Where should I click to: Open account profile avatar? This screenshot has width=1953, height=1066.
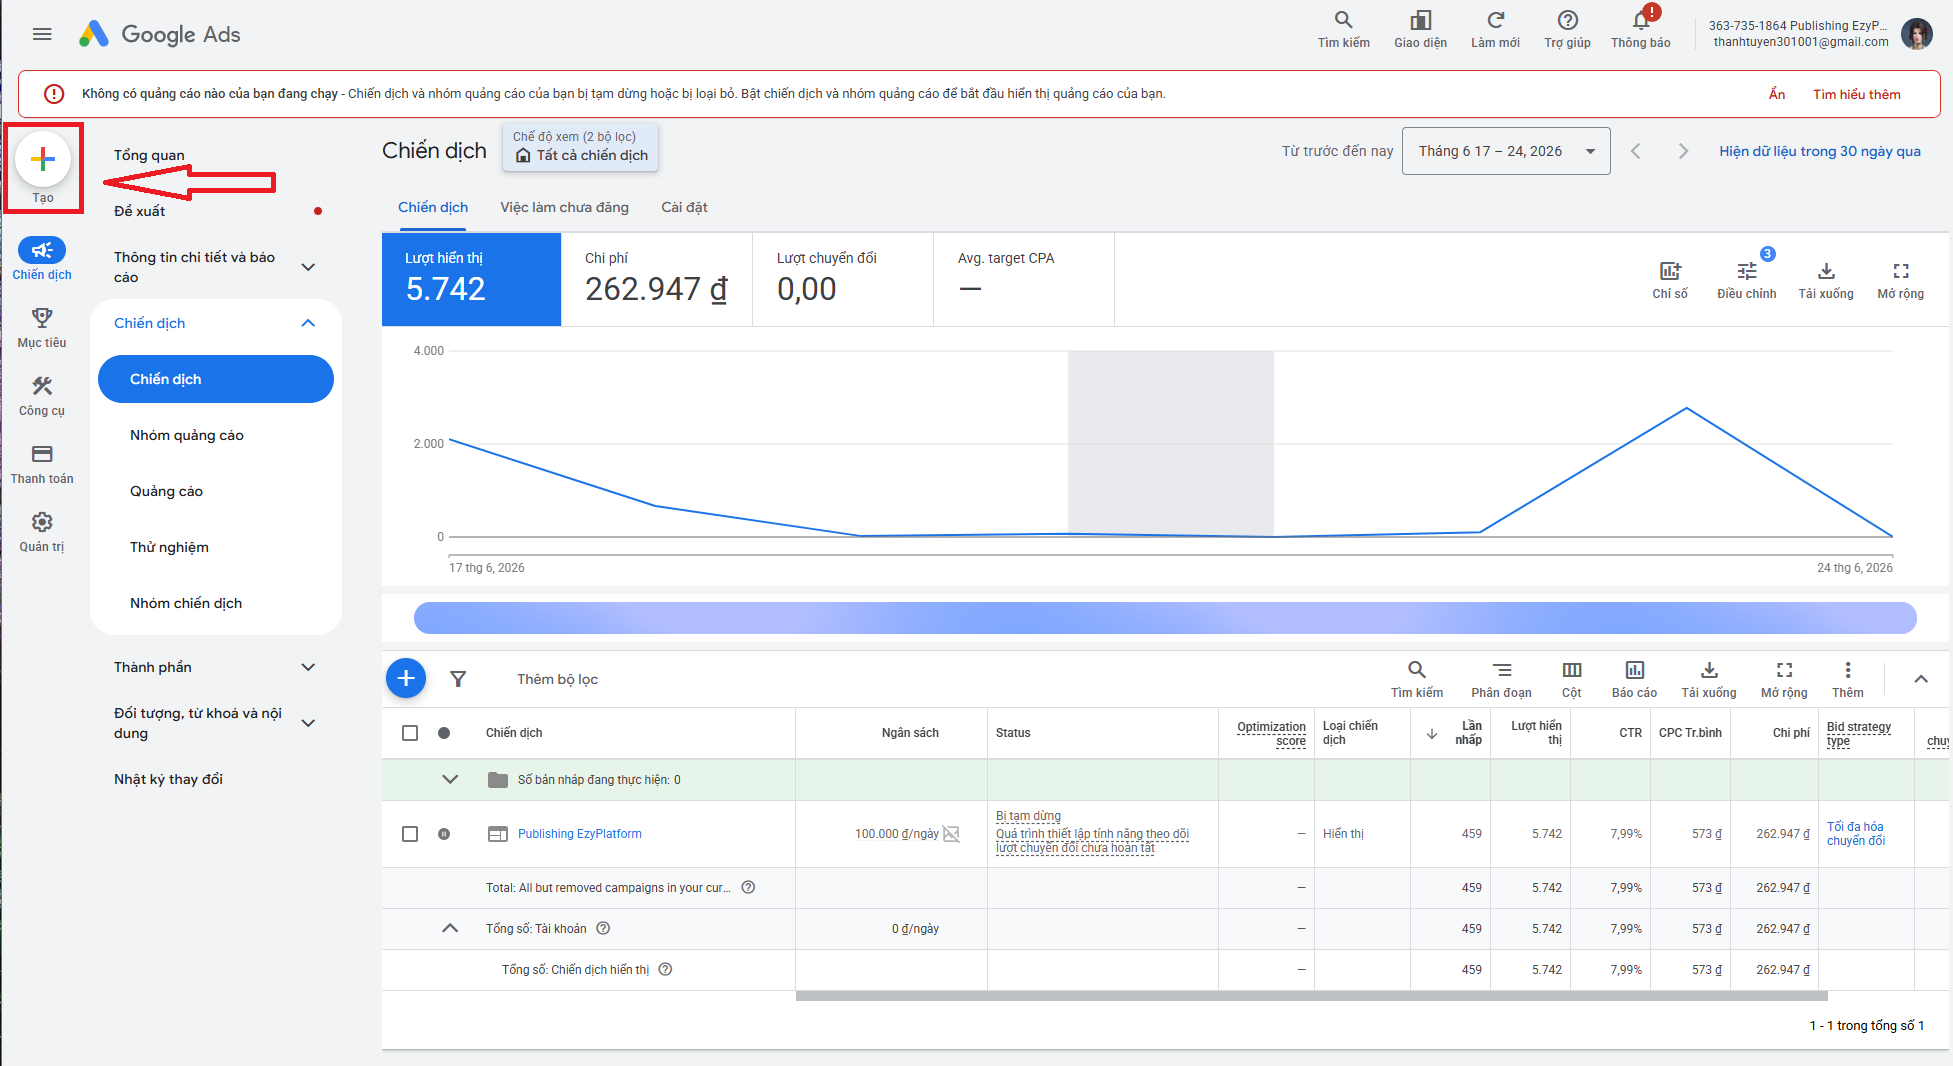pos(1916,34)
